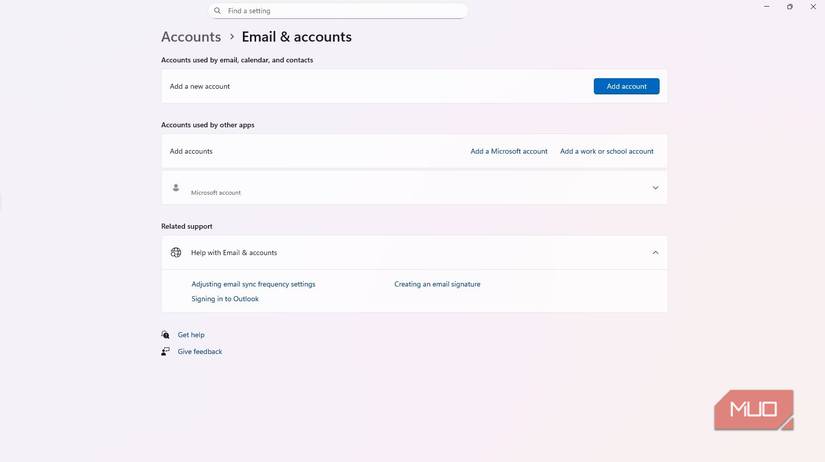The image size is (825, 462).
Task: Open Adjusting email sync frequency settings link
Action: (x=253, y=284)
